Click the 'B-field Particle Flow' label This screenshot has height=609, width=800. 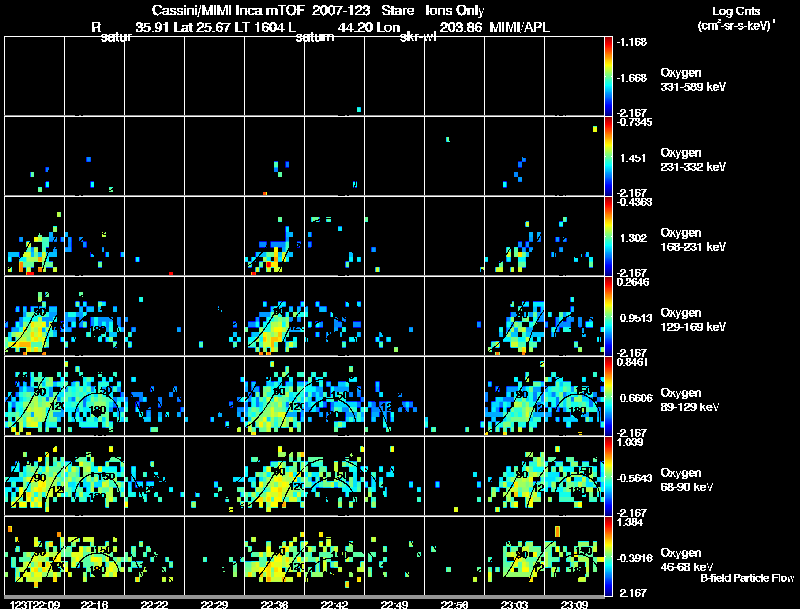click(x=747, y=578)
